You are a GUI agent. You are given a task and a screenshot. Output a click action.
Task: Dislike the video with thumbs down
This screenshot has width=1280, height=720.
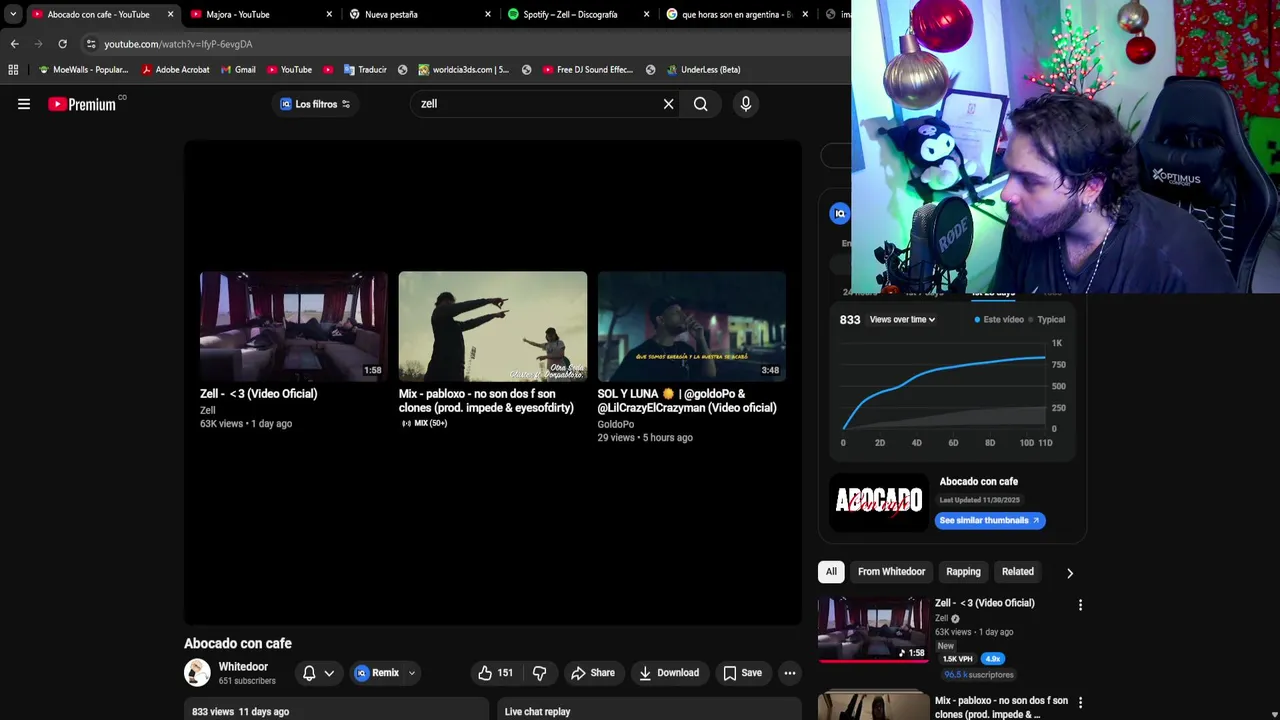pyautogui.click(x=539, y=673)
